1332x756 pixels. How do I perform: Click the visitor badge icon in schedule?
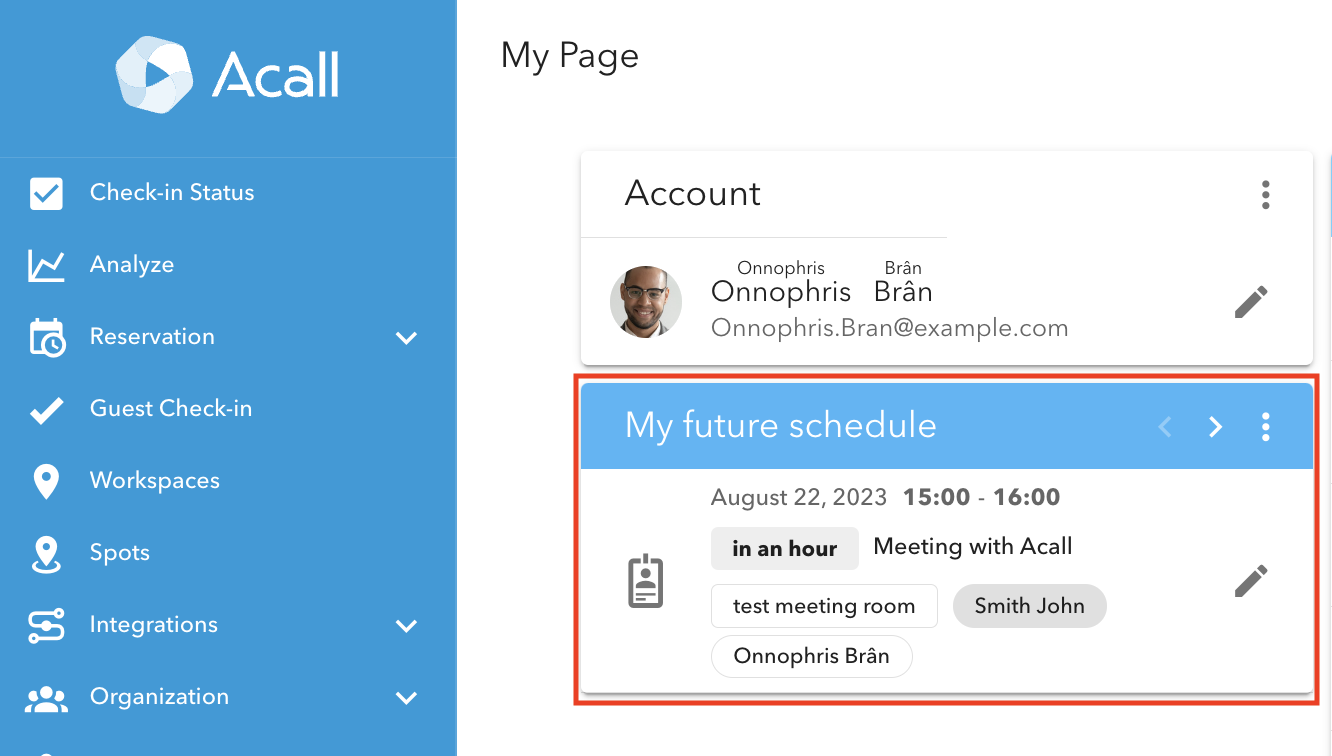pyautogui.click(x=646, y=581)
